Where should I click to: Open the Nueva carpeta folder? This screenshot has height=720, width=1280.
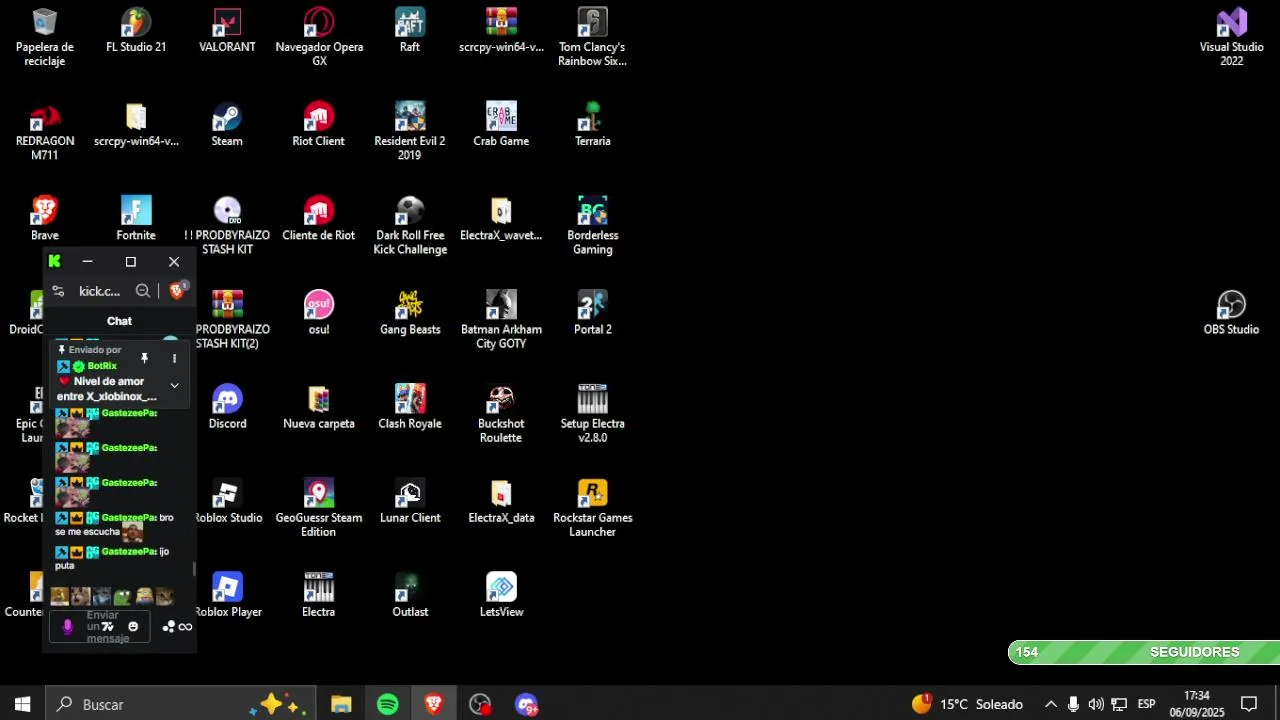319,407
